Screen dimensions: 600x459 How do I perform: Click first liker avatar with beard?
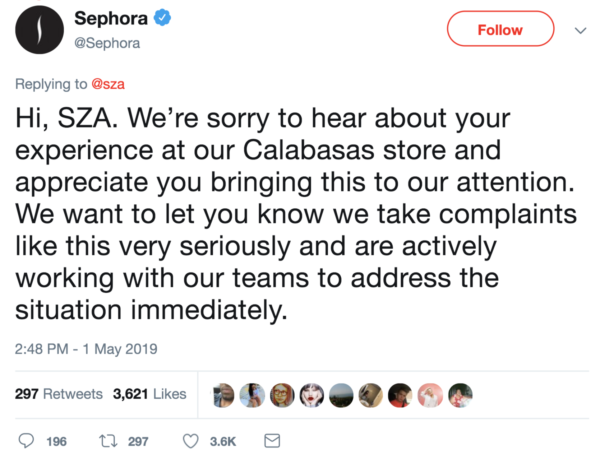click(223, 395)
